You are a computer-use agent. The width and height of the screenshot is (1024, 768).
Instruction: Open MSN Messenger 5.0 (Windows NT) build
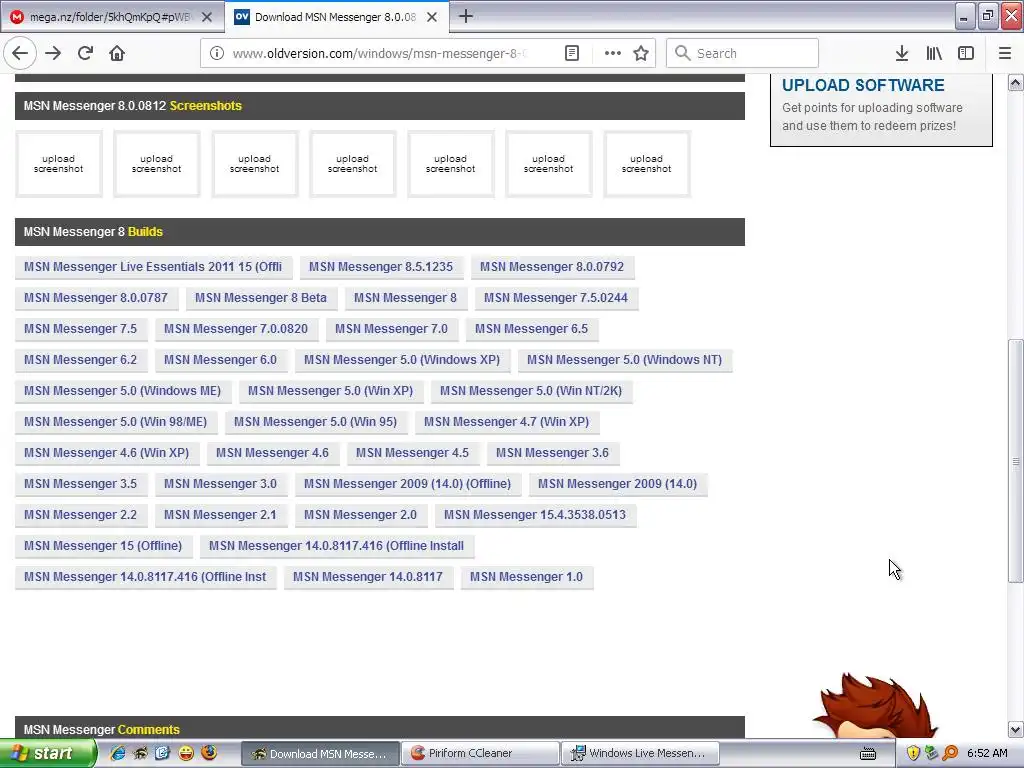click(x=624, y=360)
